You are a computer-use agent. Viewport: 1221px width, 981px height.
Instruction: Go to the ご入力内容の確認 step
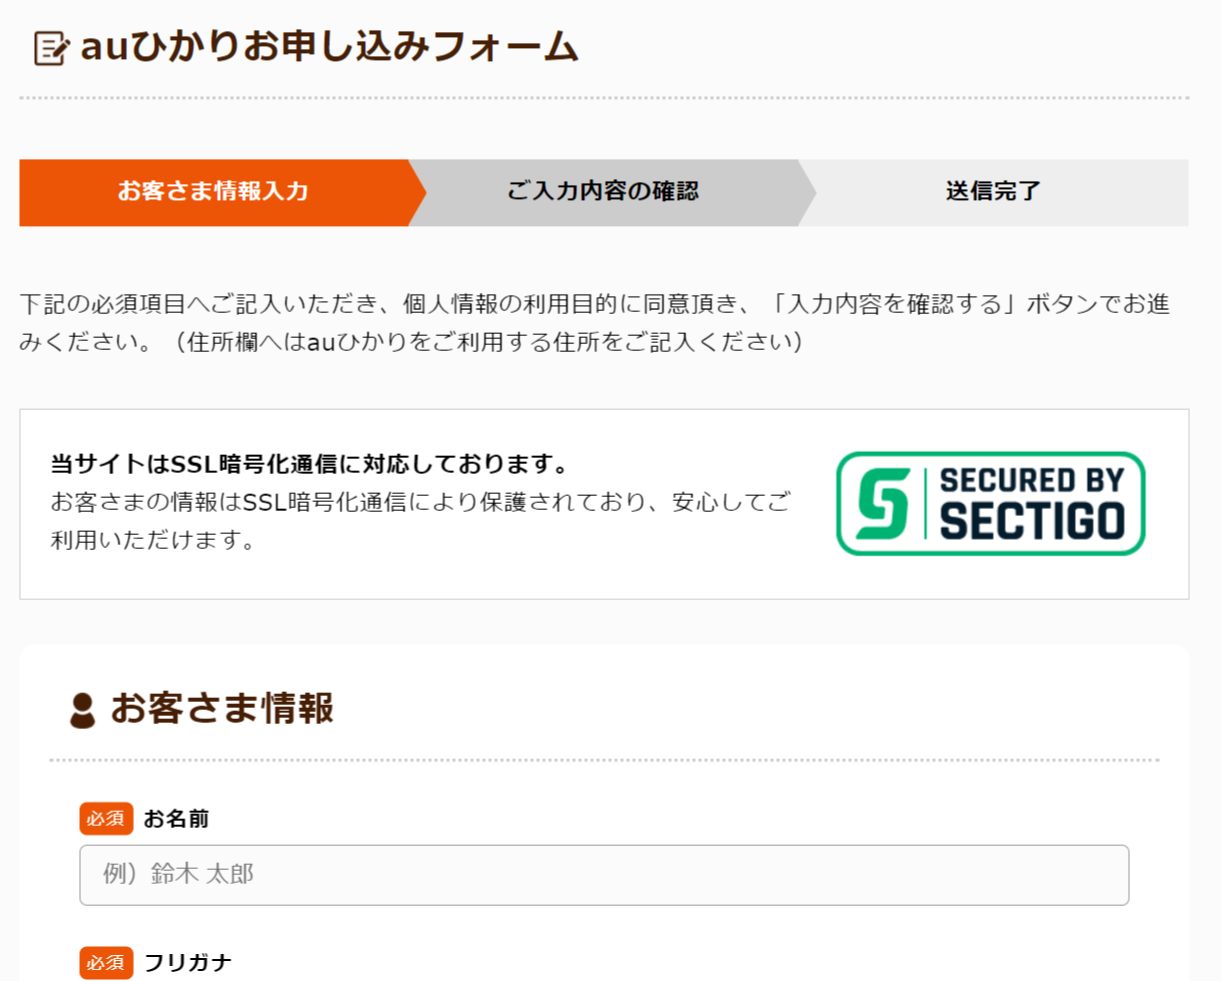603,192
